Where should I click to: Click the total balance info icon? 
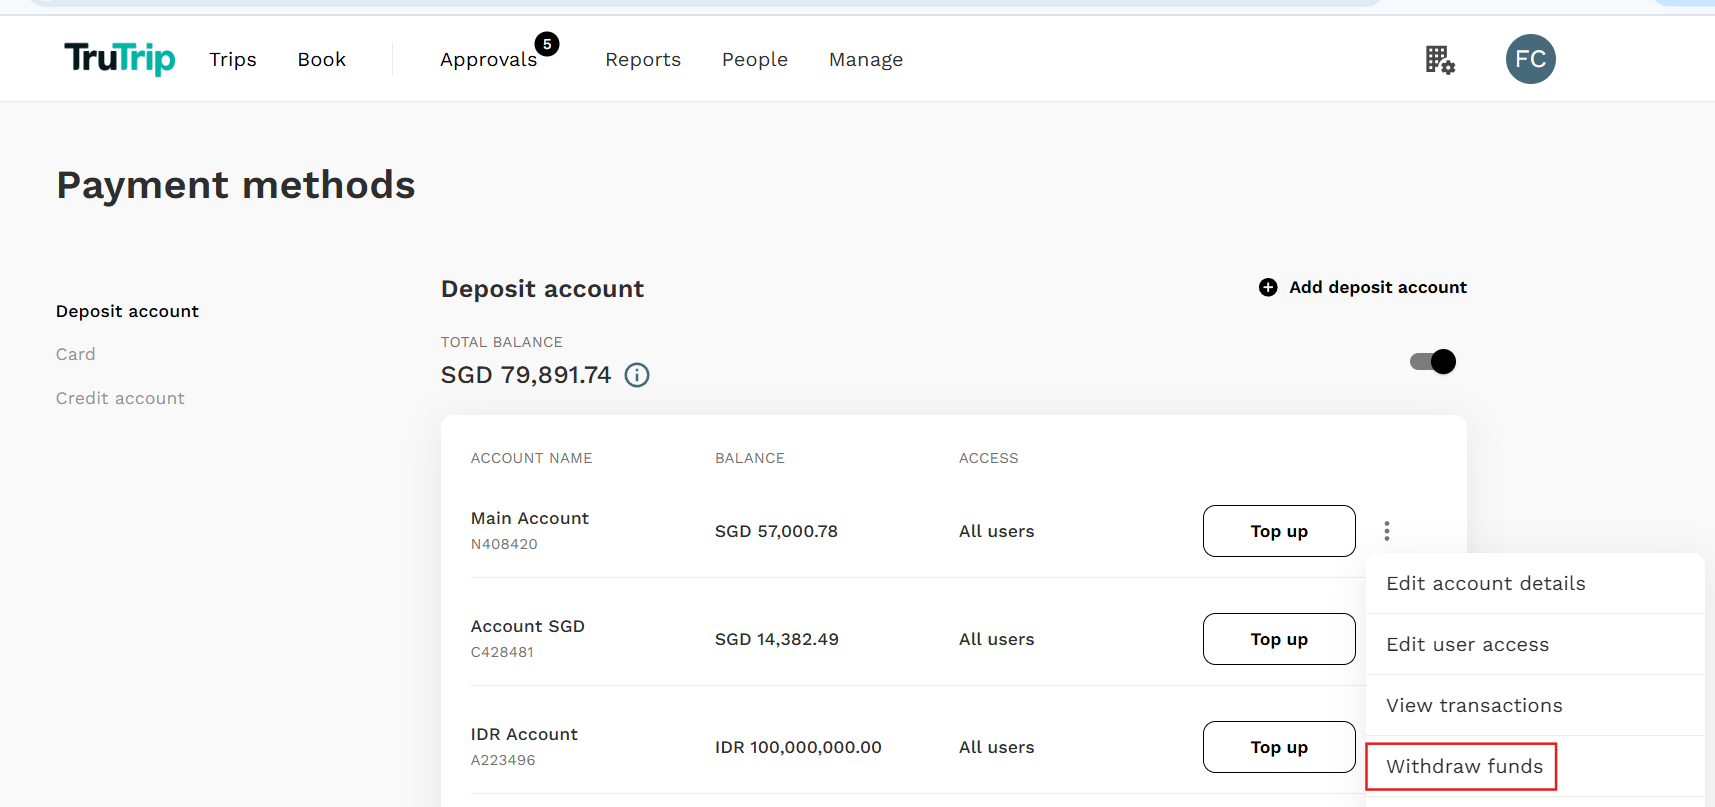click(637, 375)
